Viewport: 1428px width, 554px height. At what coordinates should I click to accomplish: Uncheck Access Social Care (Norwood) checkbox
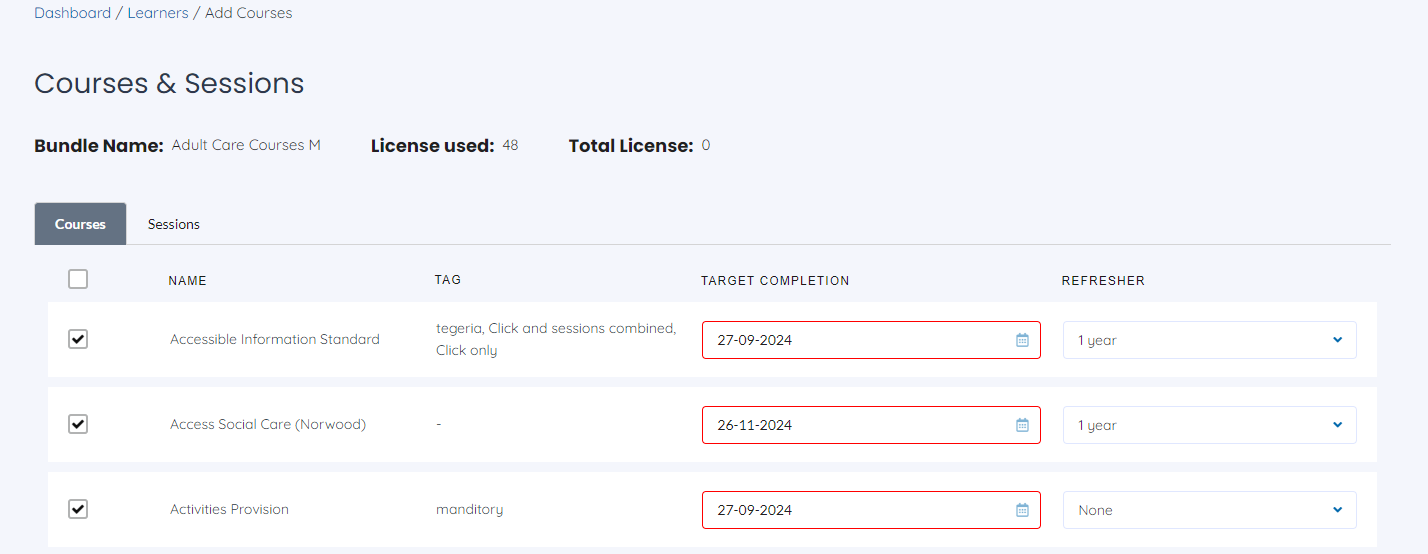coord(78,424)
